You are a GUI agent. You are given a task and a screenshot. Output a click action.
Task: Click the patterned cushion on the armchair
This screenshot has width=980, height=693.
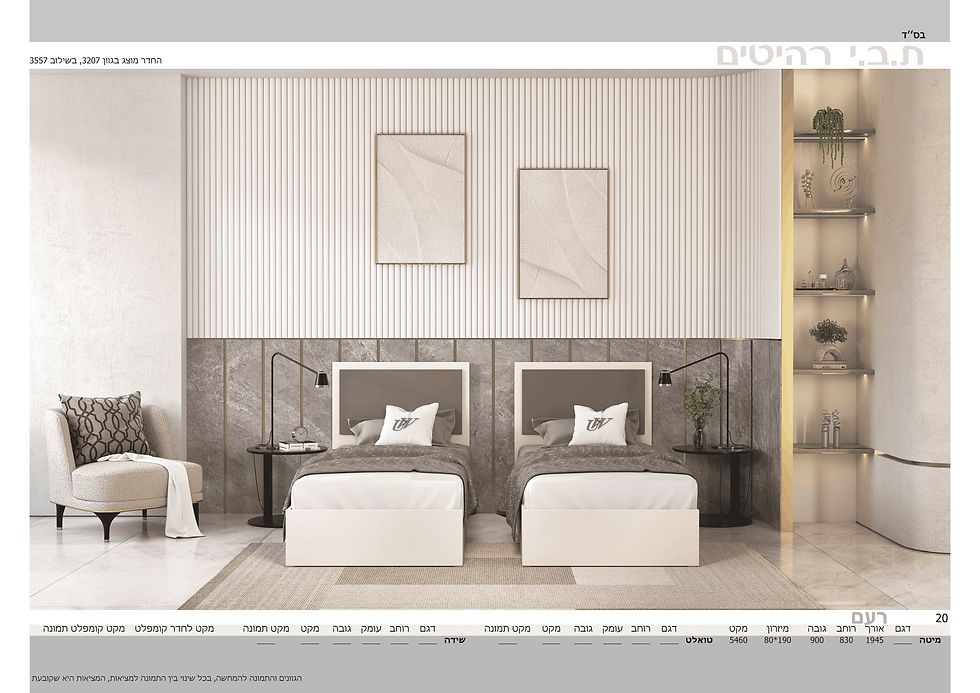pyautogui.click(x=106, y=427)
